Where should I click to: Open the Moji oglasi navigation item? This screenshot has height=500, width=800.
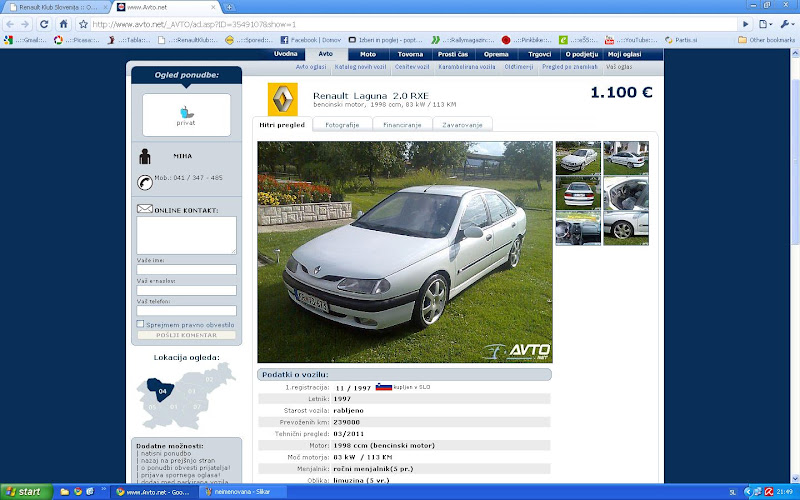[x=624, y=54]
